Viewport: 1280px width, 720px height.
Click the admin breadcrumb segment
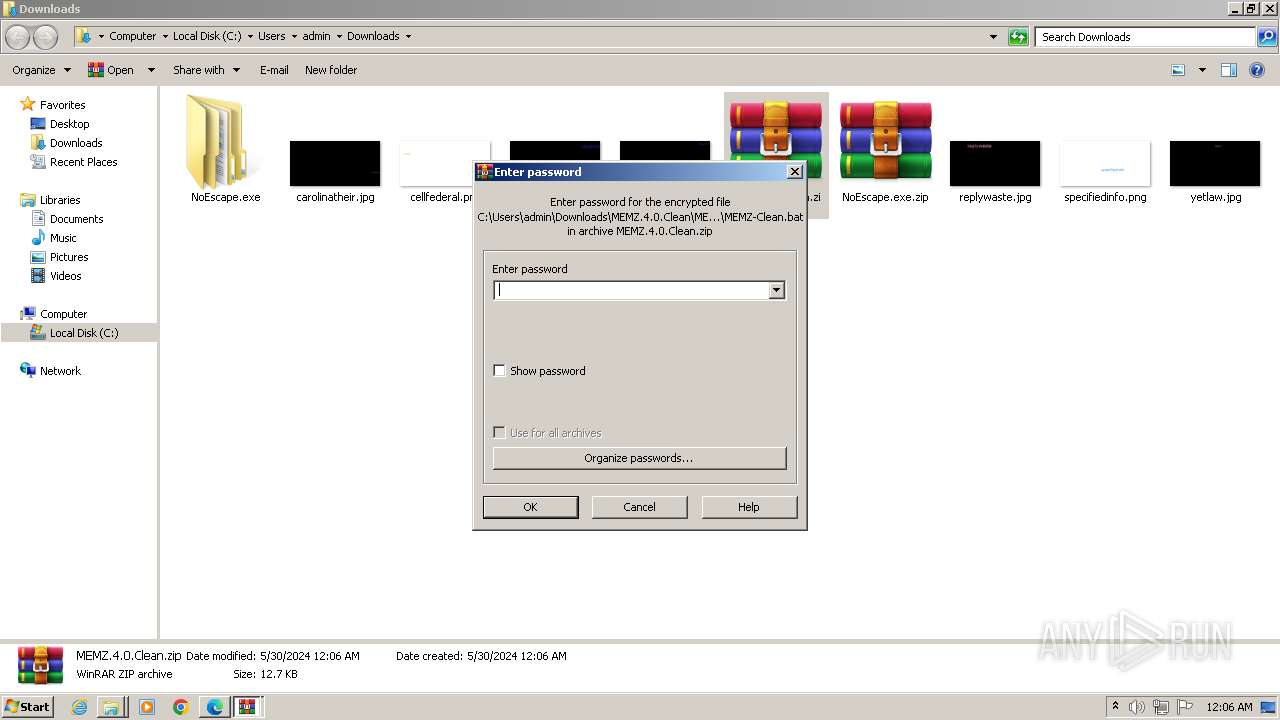[316, 36]
